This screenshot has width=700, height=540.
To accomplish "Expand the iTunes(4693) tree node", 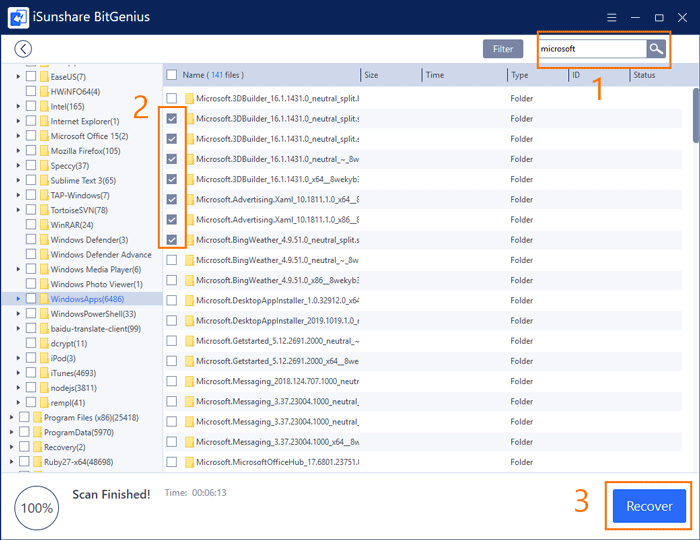I will click(18, 373).
